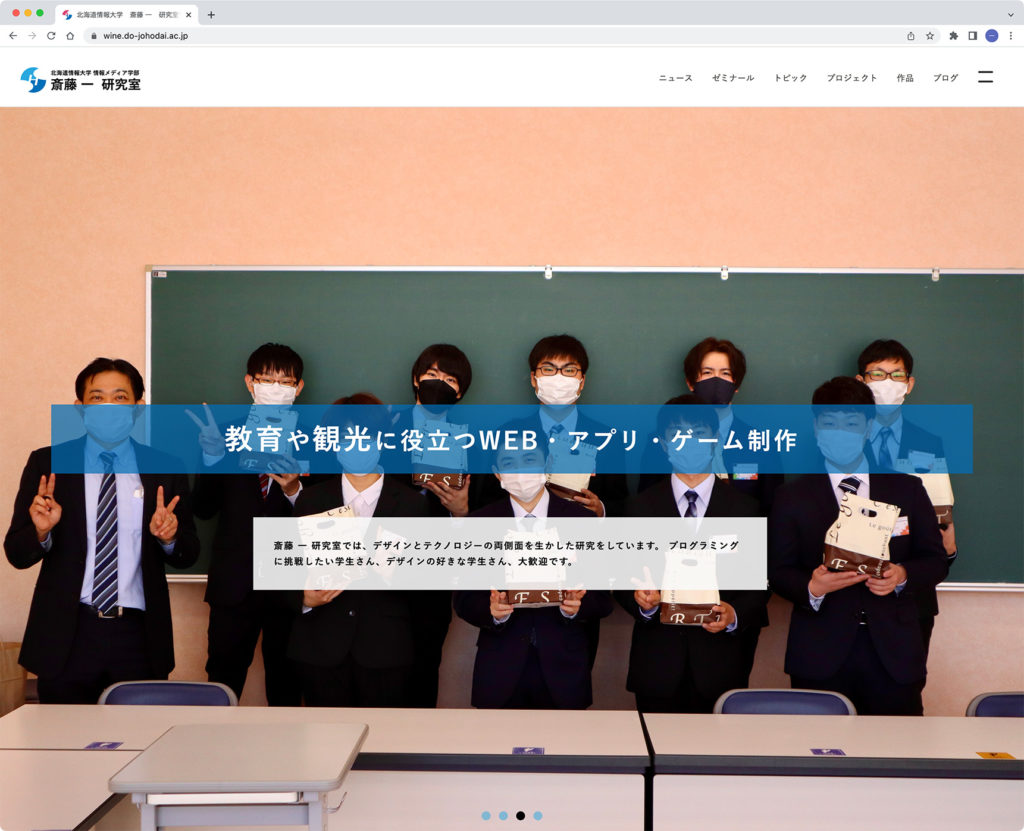Open the share icon in address bar
This screenshot has width=1024, height=831.
pos(911,35)
